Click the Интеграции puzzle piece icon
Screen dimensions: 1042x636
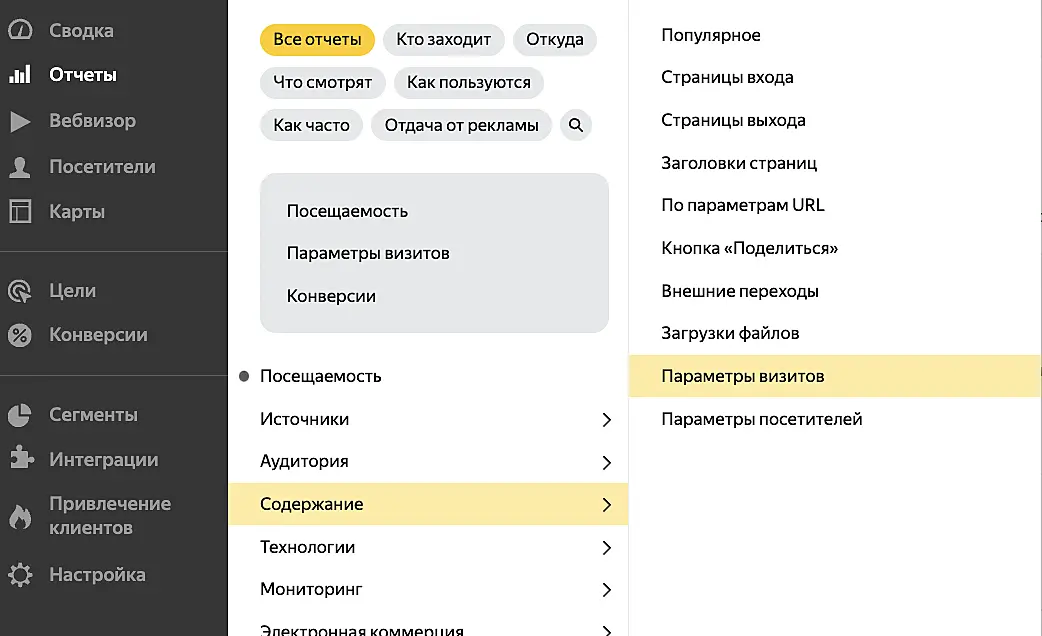coord(20,460)
